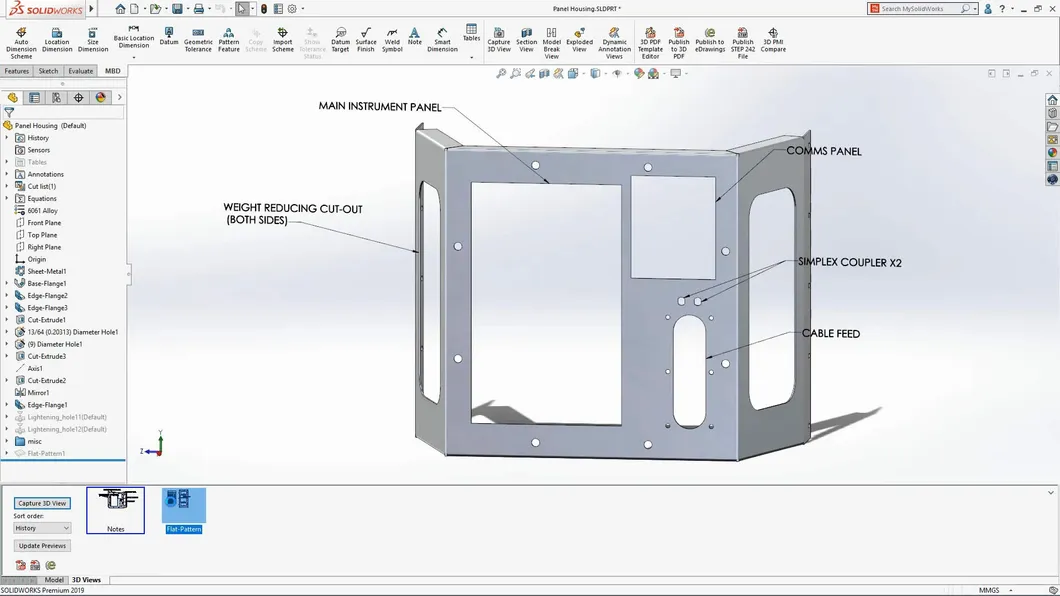Select the Front Plane in feature tree

(x=46, y=222)
